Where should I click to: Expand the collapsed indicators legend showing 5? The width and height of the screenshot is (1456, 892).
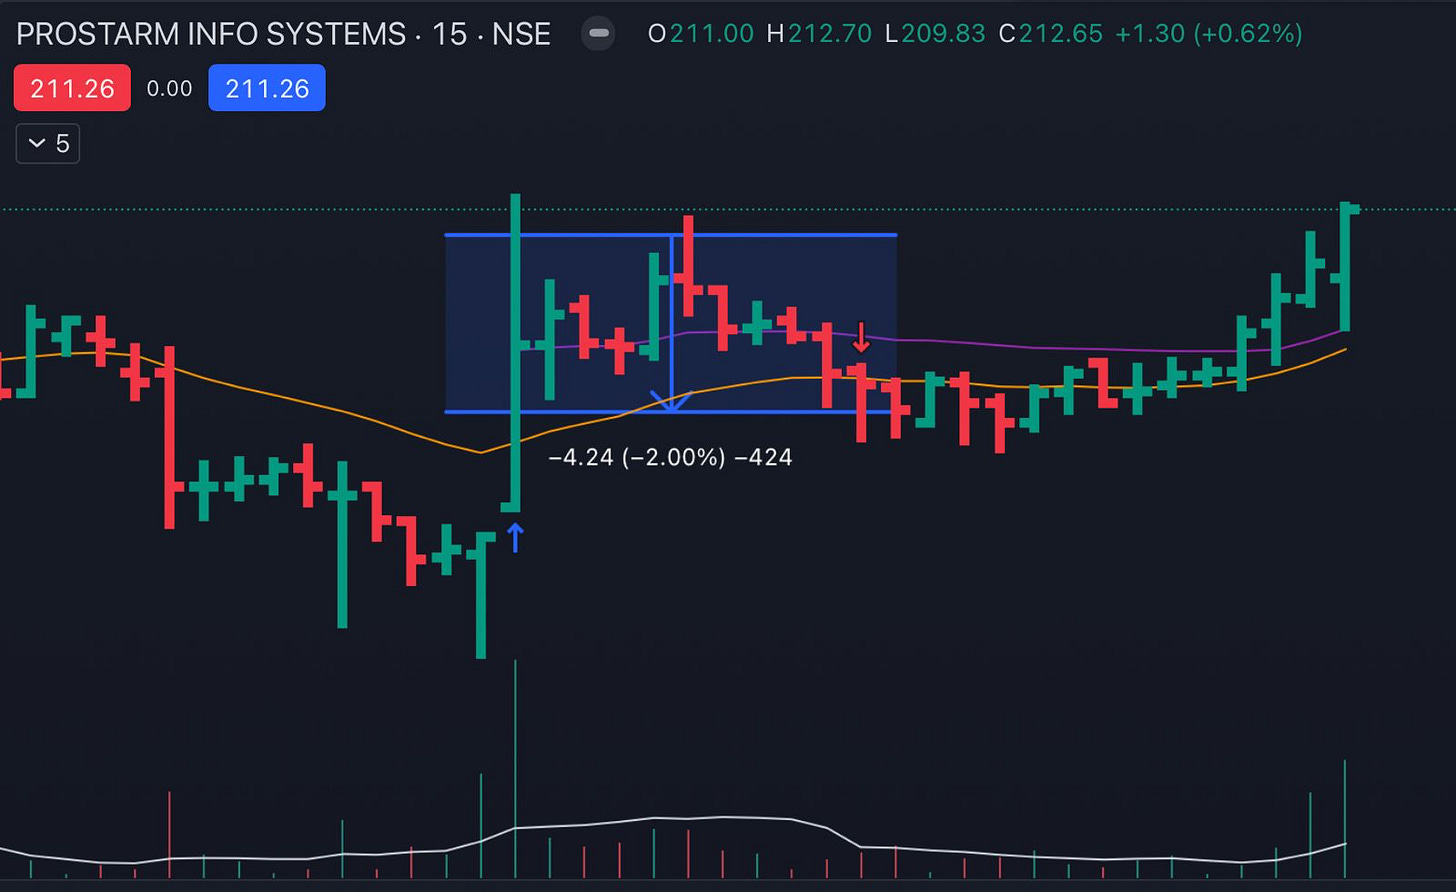pyautogui.click(x=48, y=144)
